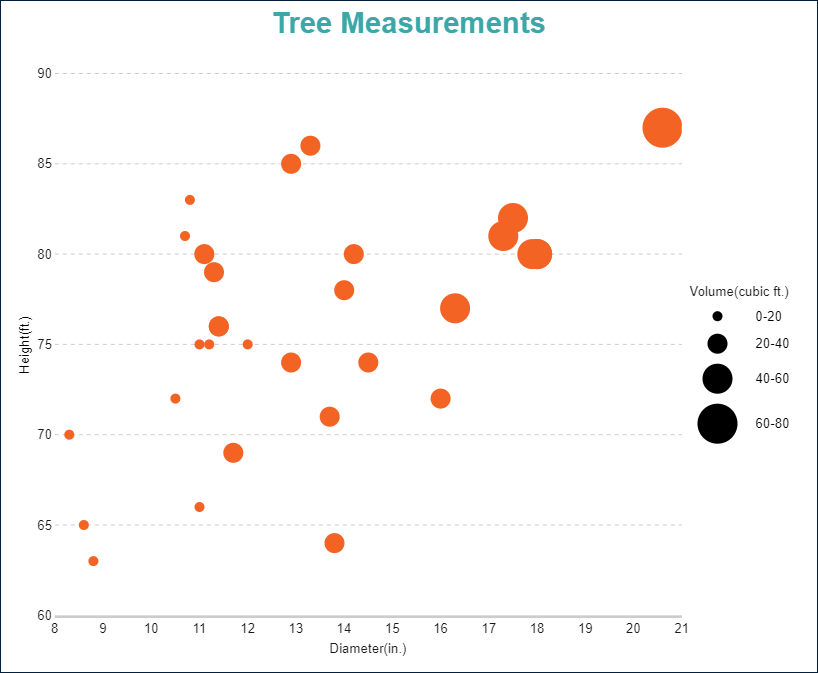This screenshot has width=818, height=673.
Task: Select the small bubble at diameter 10.5, height 72
Action: 175,399
